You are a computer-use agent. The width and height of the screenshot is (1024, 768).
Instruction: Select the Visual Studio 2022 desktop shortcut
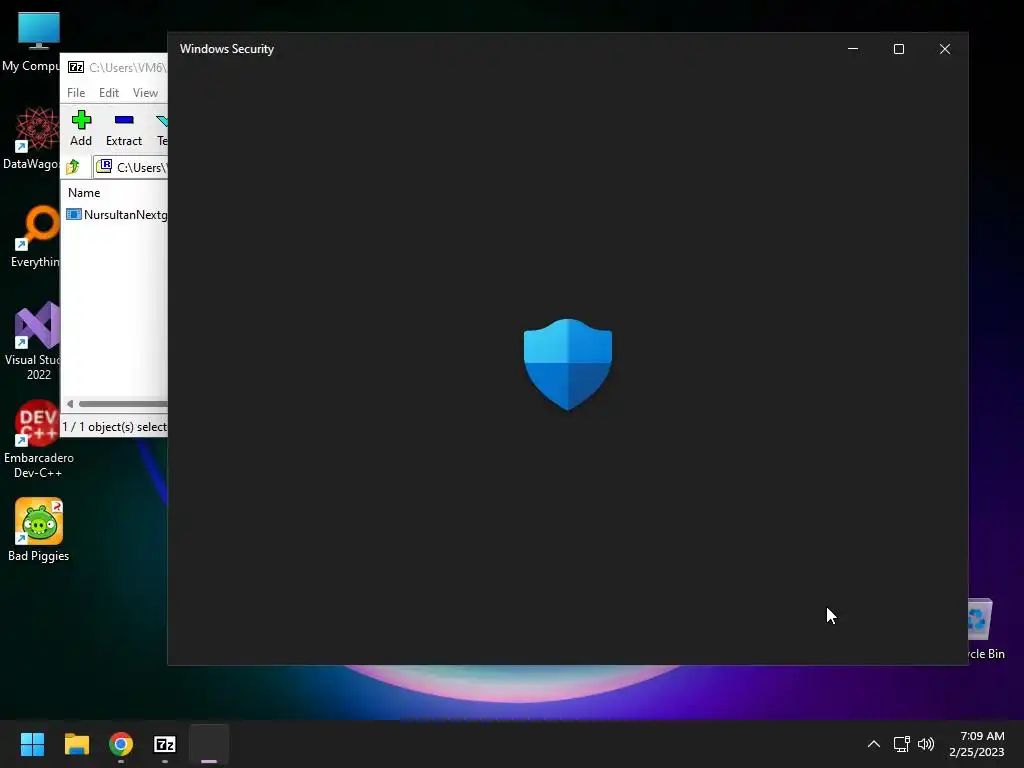(x=34, y=341)
